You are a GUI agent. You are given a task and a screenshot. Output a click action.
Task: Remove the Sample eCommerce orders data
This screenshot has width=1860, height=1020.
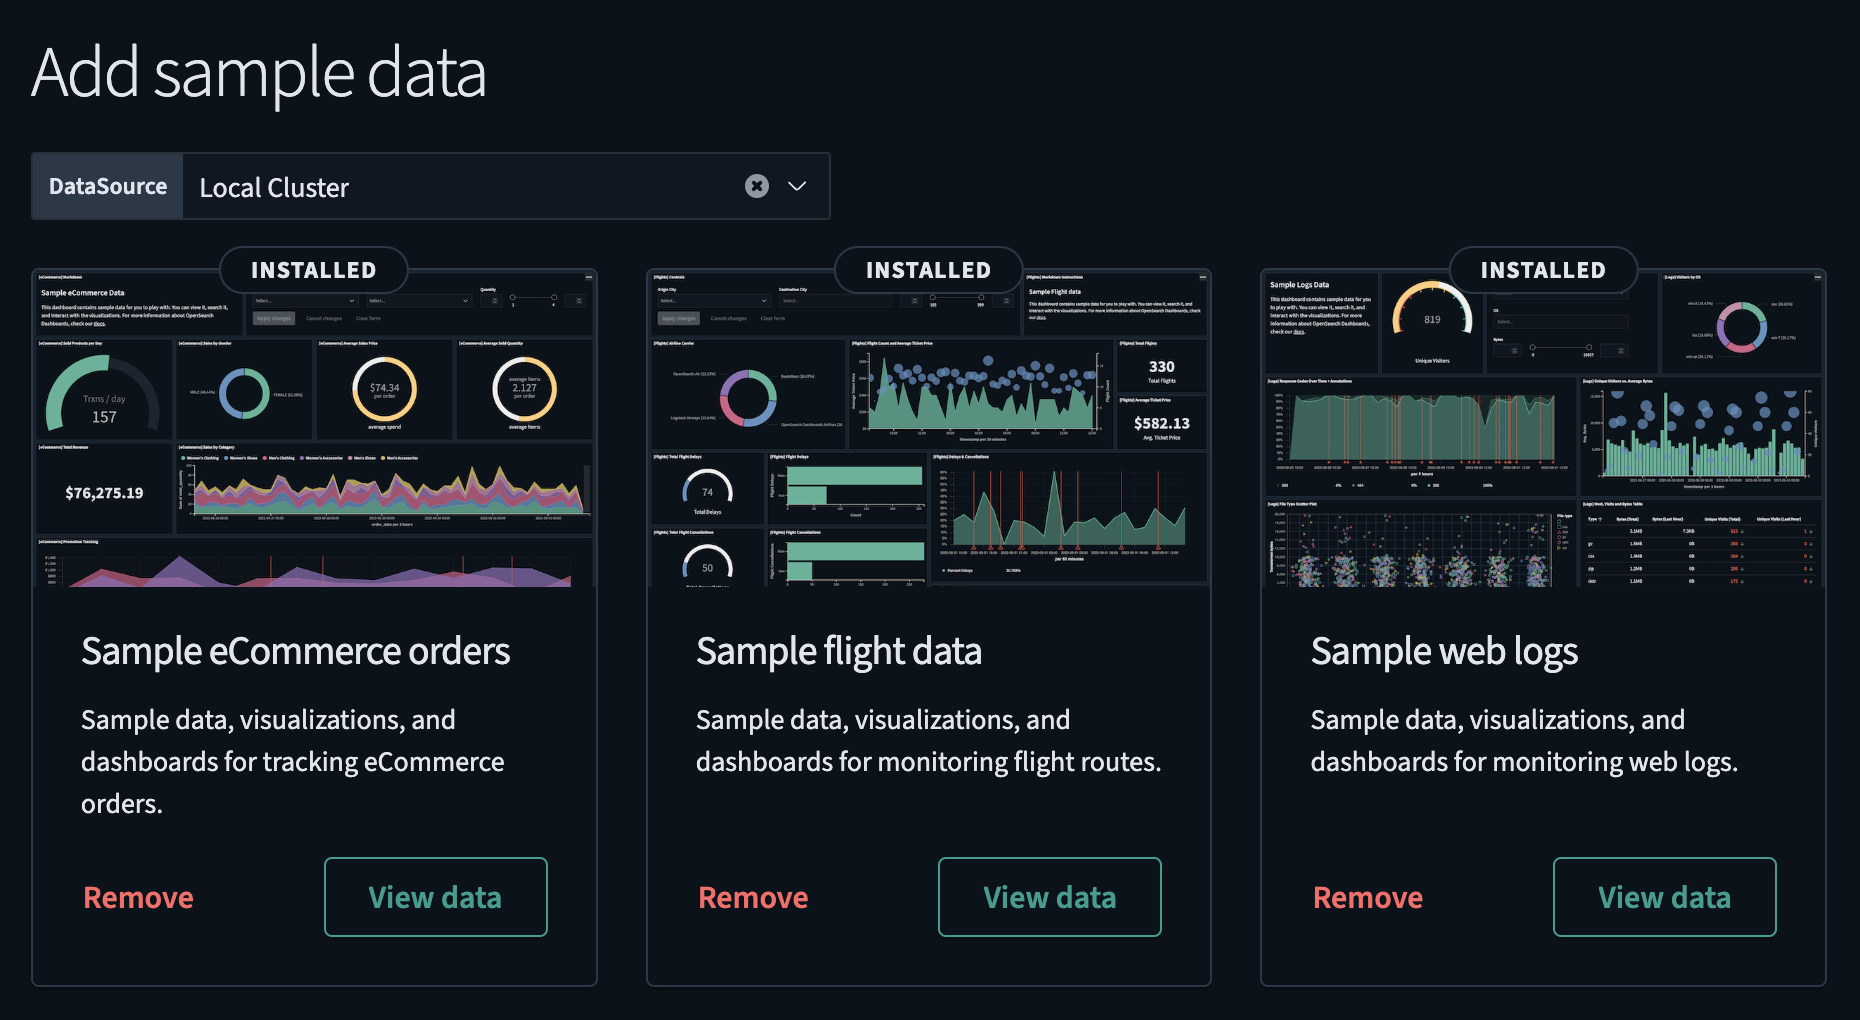tap(139, 897)
